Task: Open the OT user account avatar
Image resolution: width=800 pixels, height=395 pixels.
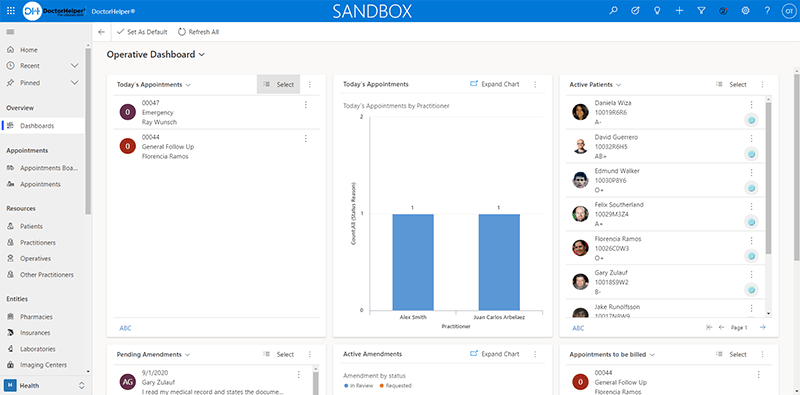Action: 788,11
